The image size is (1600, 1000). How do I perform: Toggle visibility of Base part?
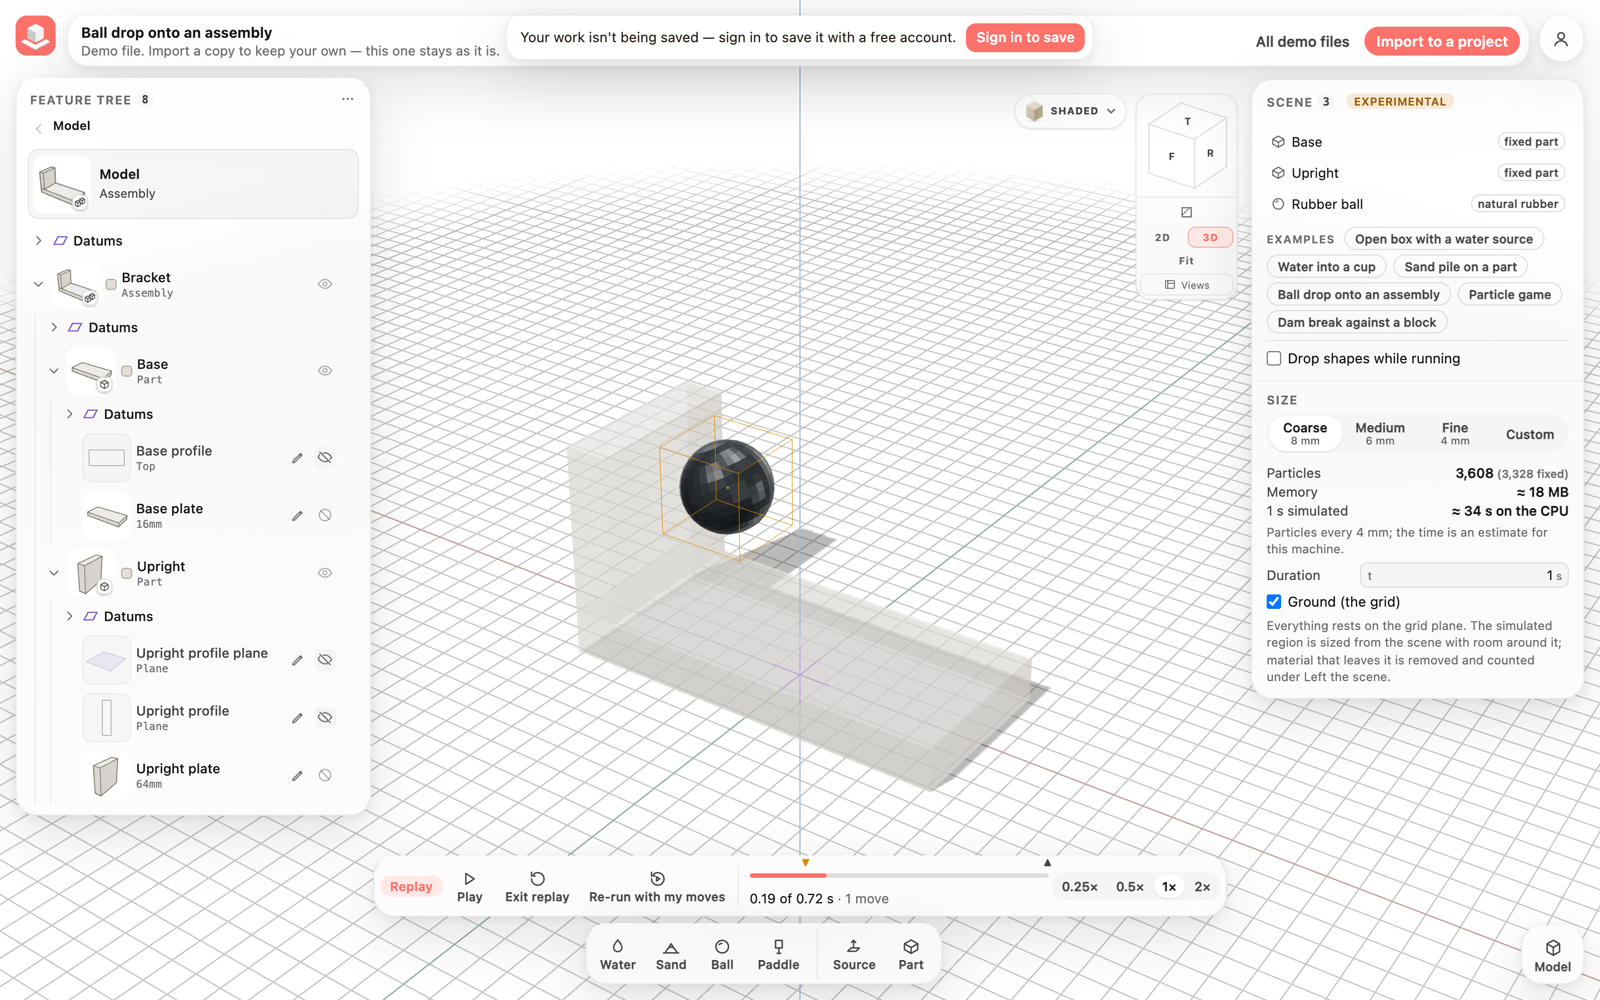325,371
